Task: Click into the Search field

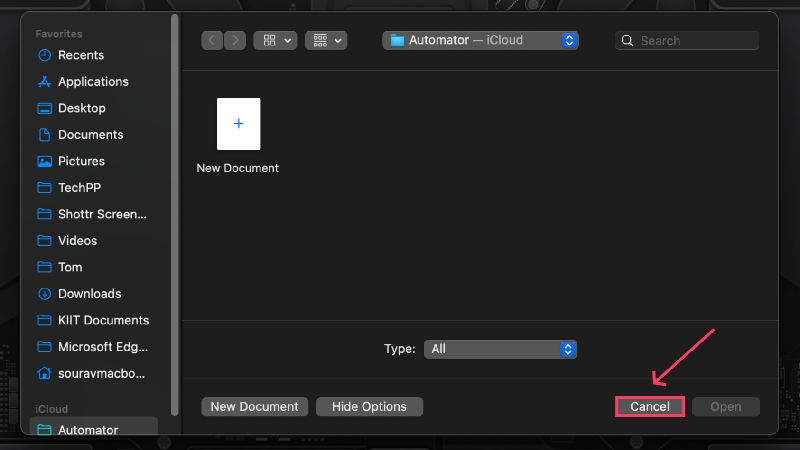Action: [687, 41]
